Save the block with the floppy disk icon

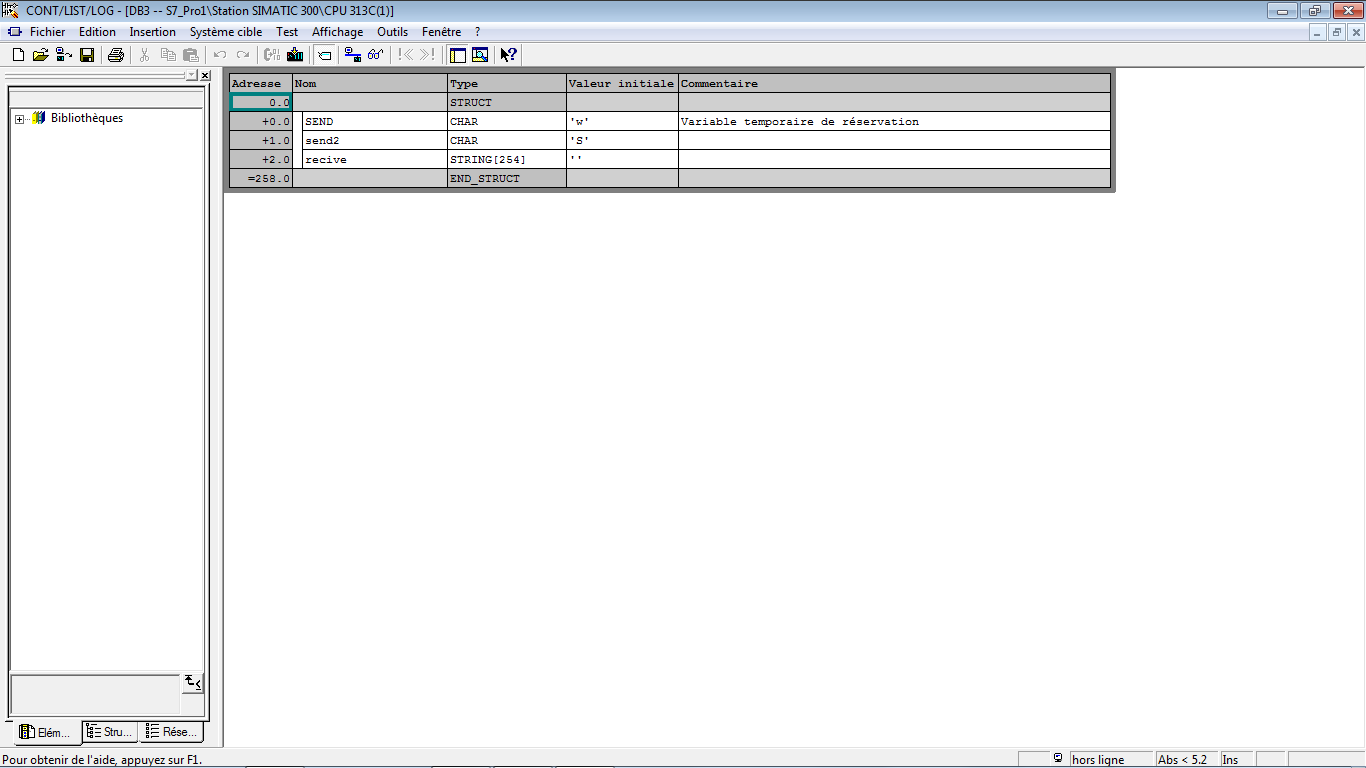pyautogui.click(x=87, y=55)
